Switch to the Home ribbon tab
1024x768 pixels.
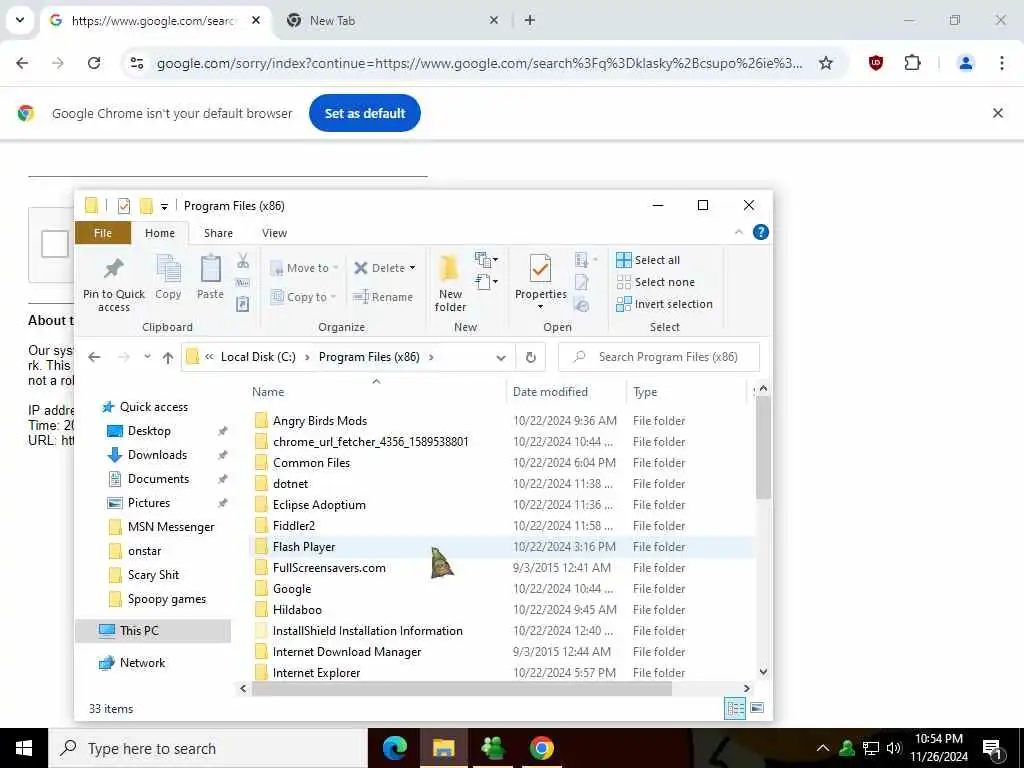(x=160, y=233)
